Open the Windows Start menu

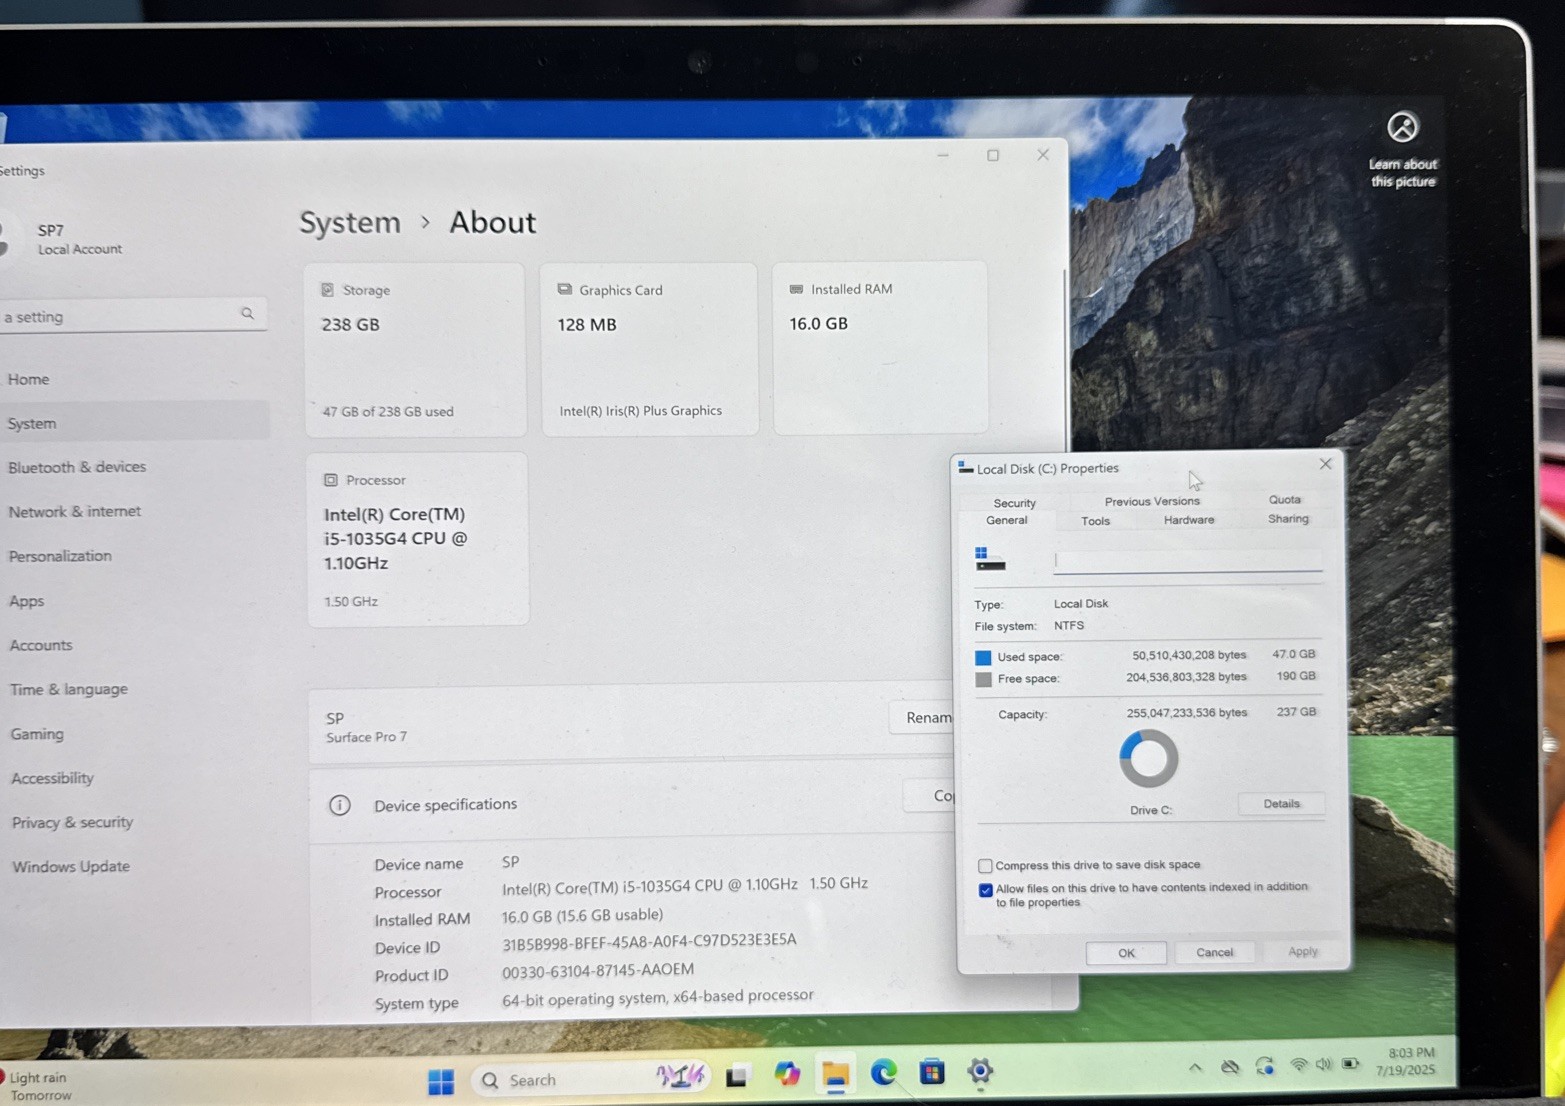click(441, 1081)
